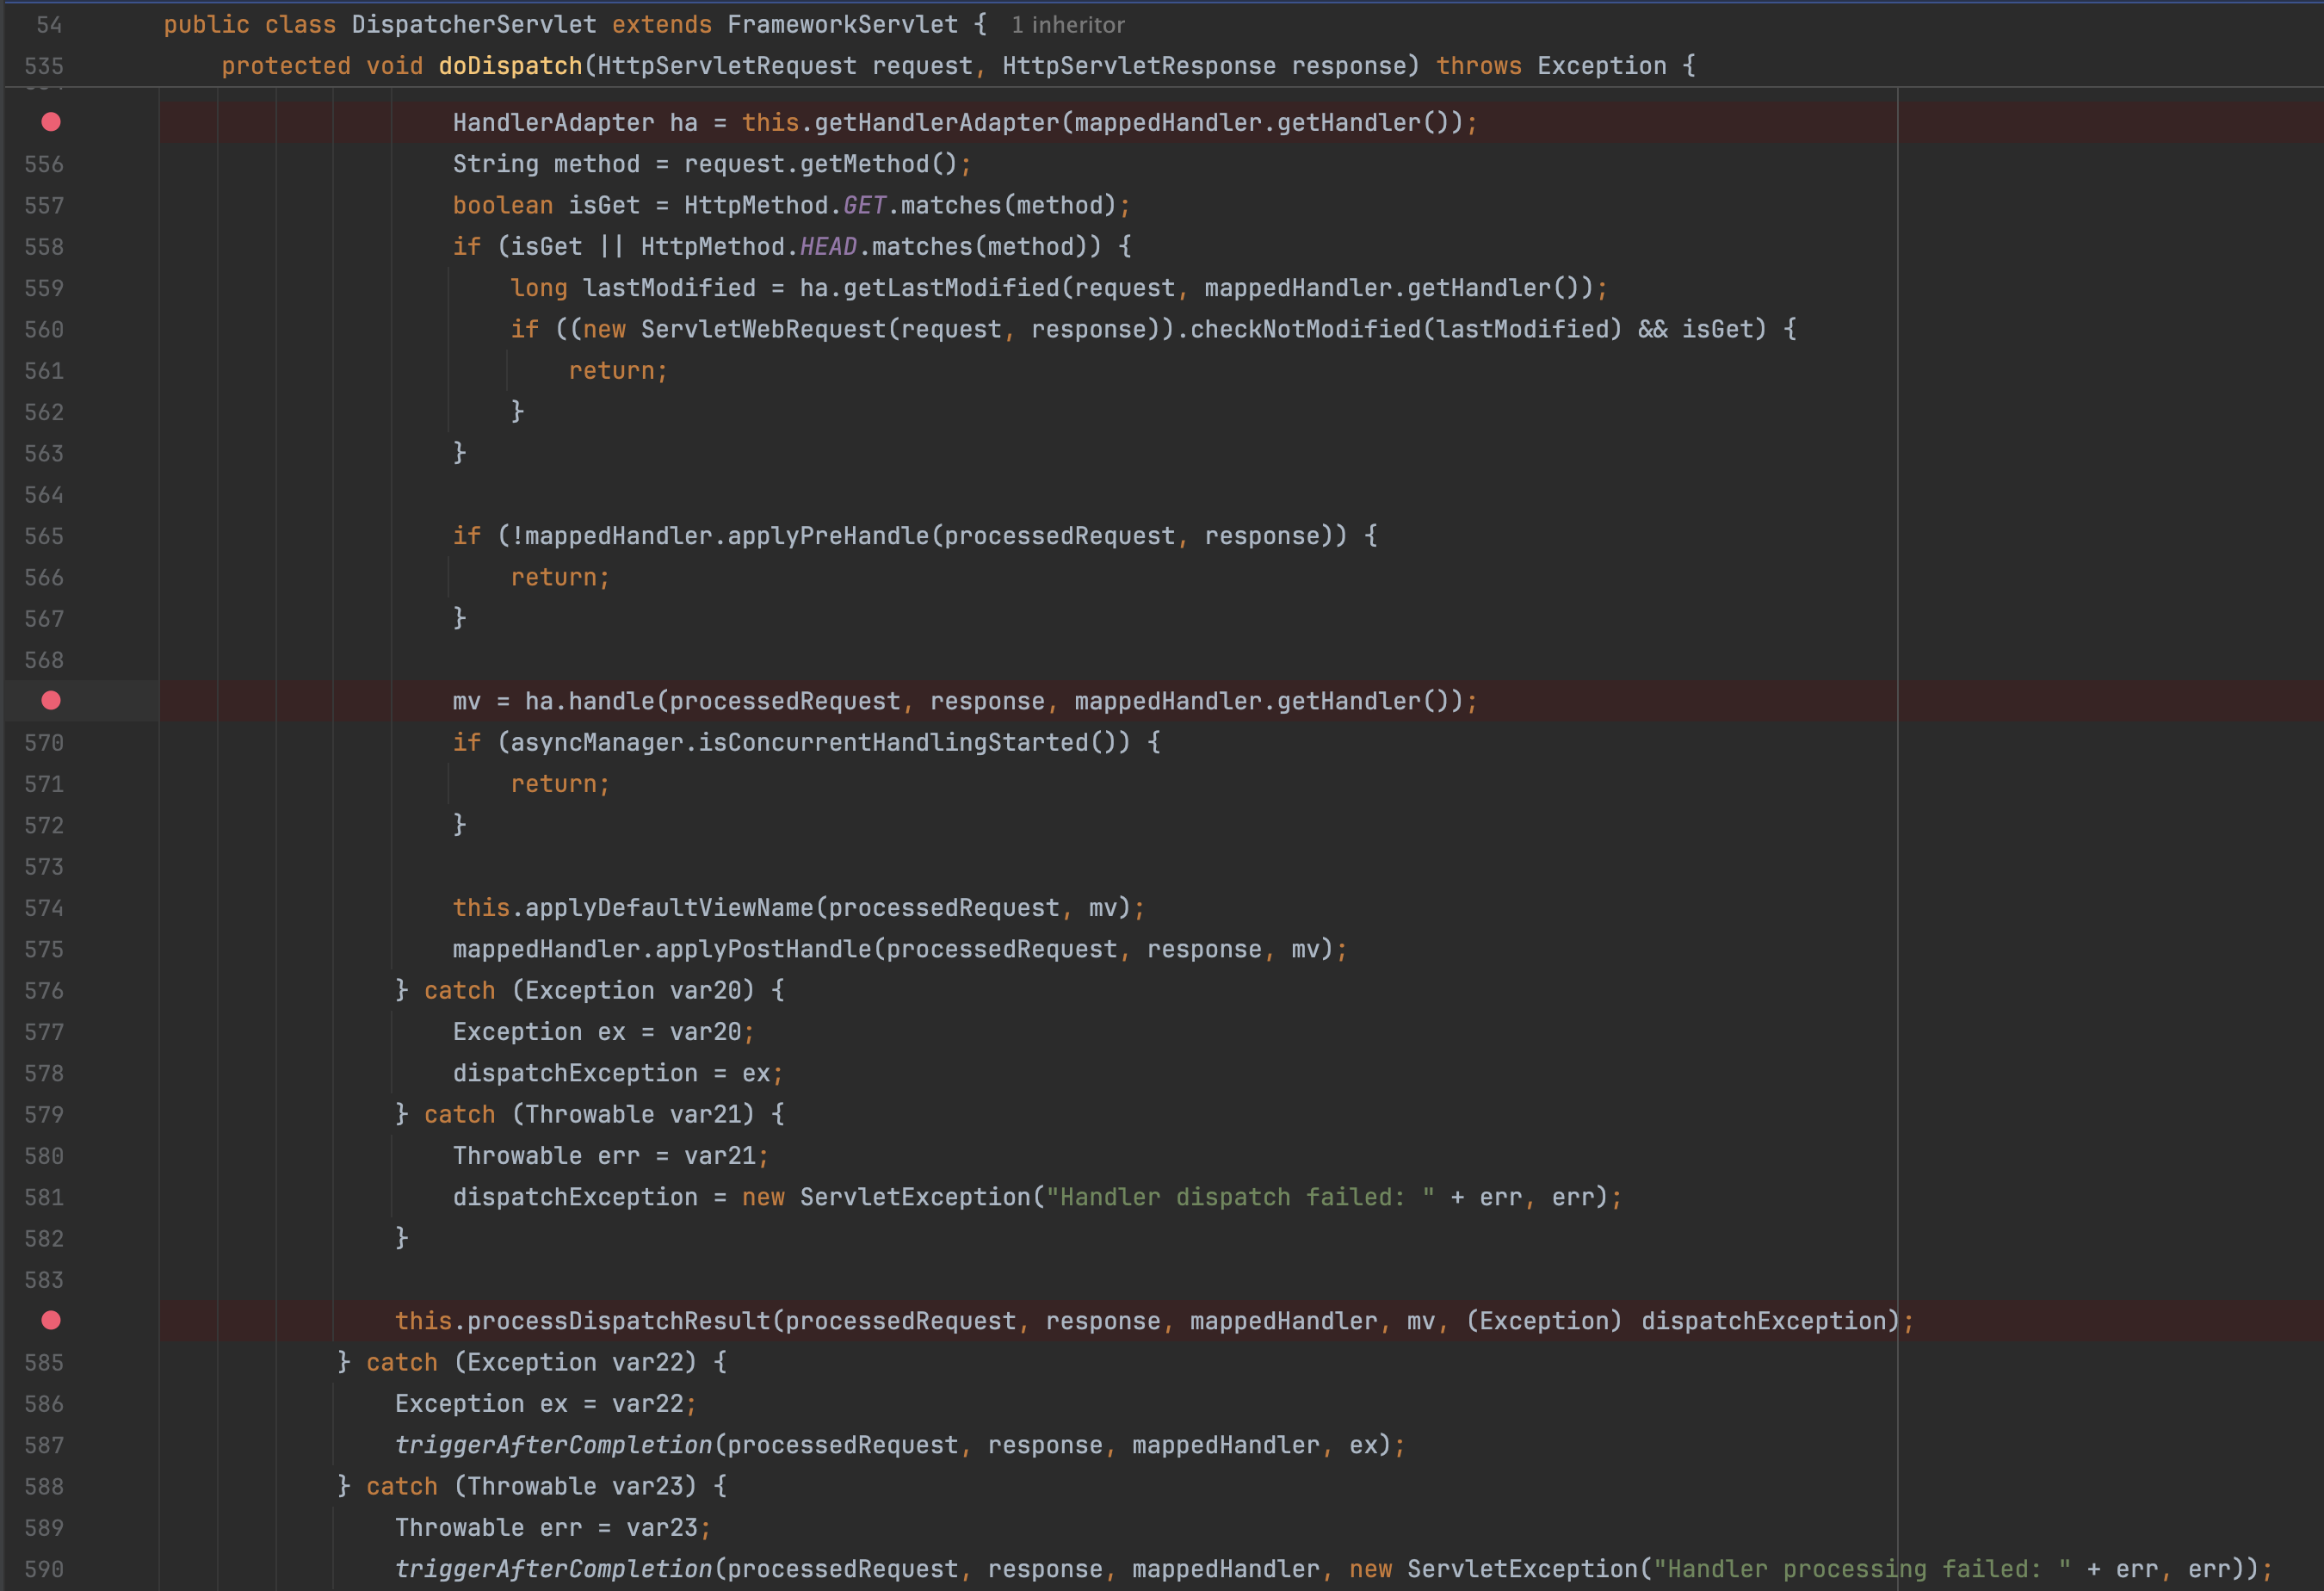The height and width of the screenshot is (1591, 2324).
Task: Click triggerAfterCompletion on line 587
Action: [553, 1445]
